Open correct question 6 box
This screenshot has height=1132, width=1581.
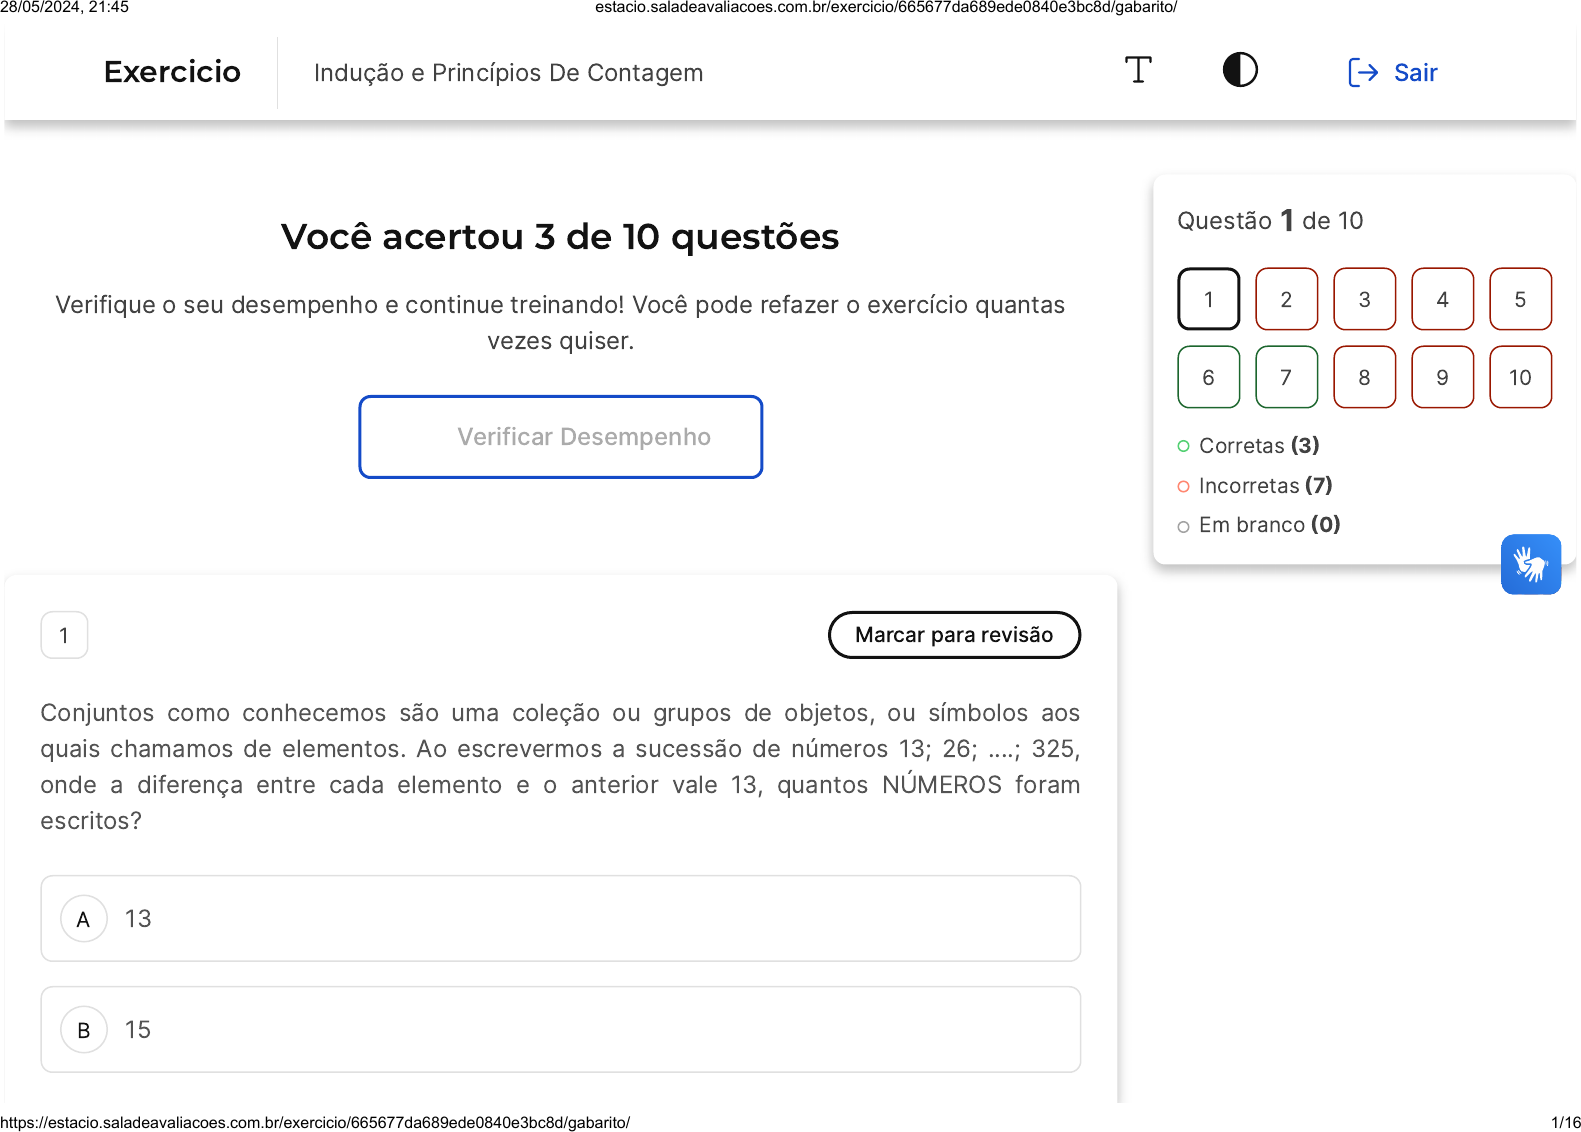[1208, 377]
